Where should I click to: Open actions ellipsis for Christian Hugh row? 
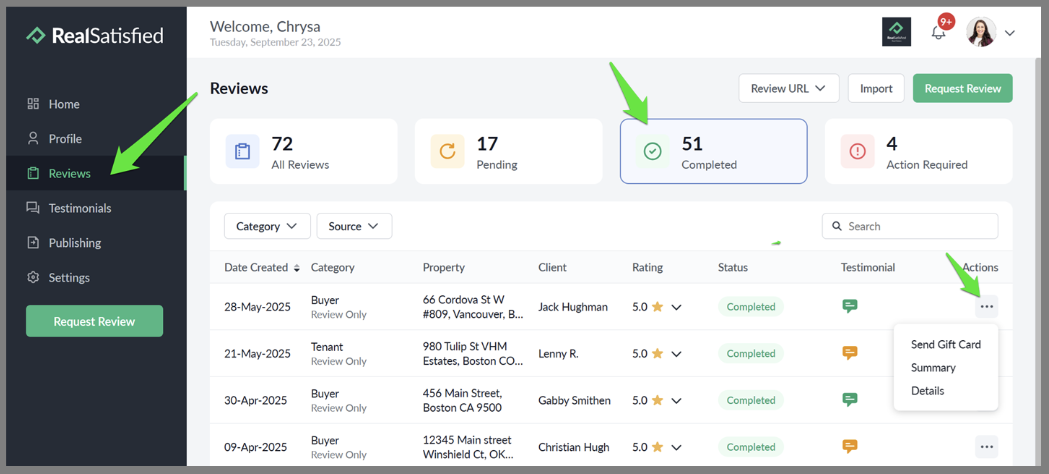(986, 447)
